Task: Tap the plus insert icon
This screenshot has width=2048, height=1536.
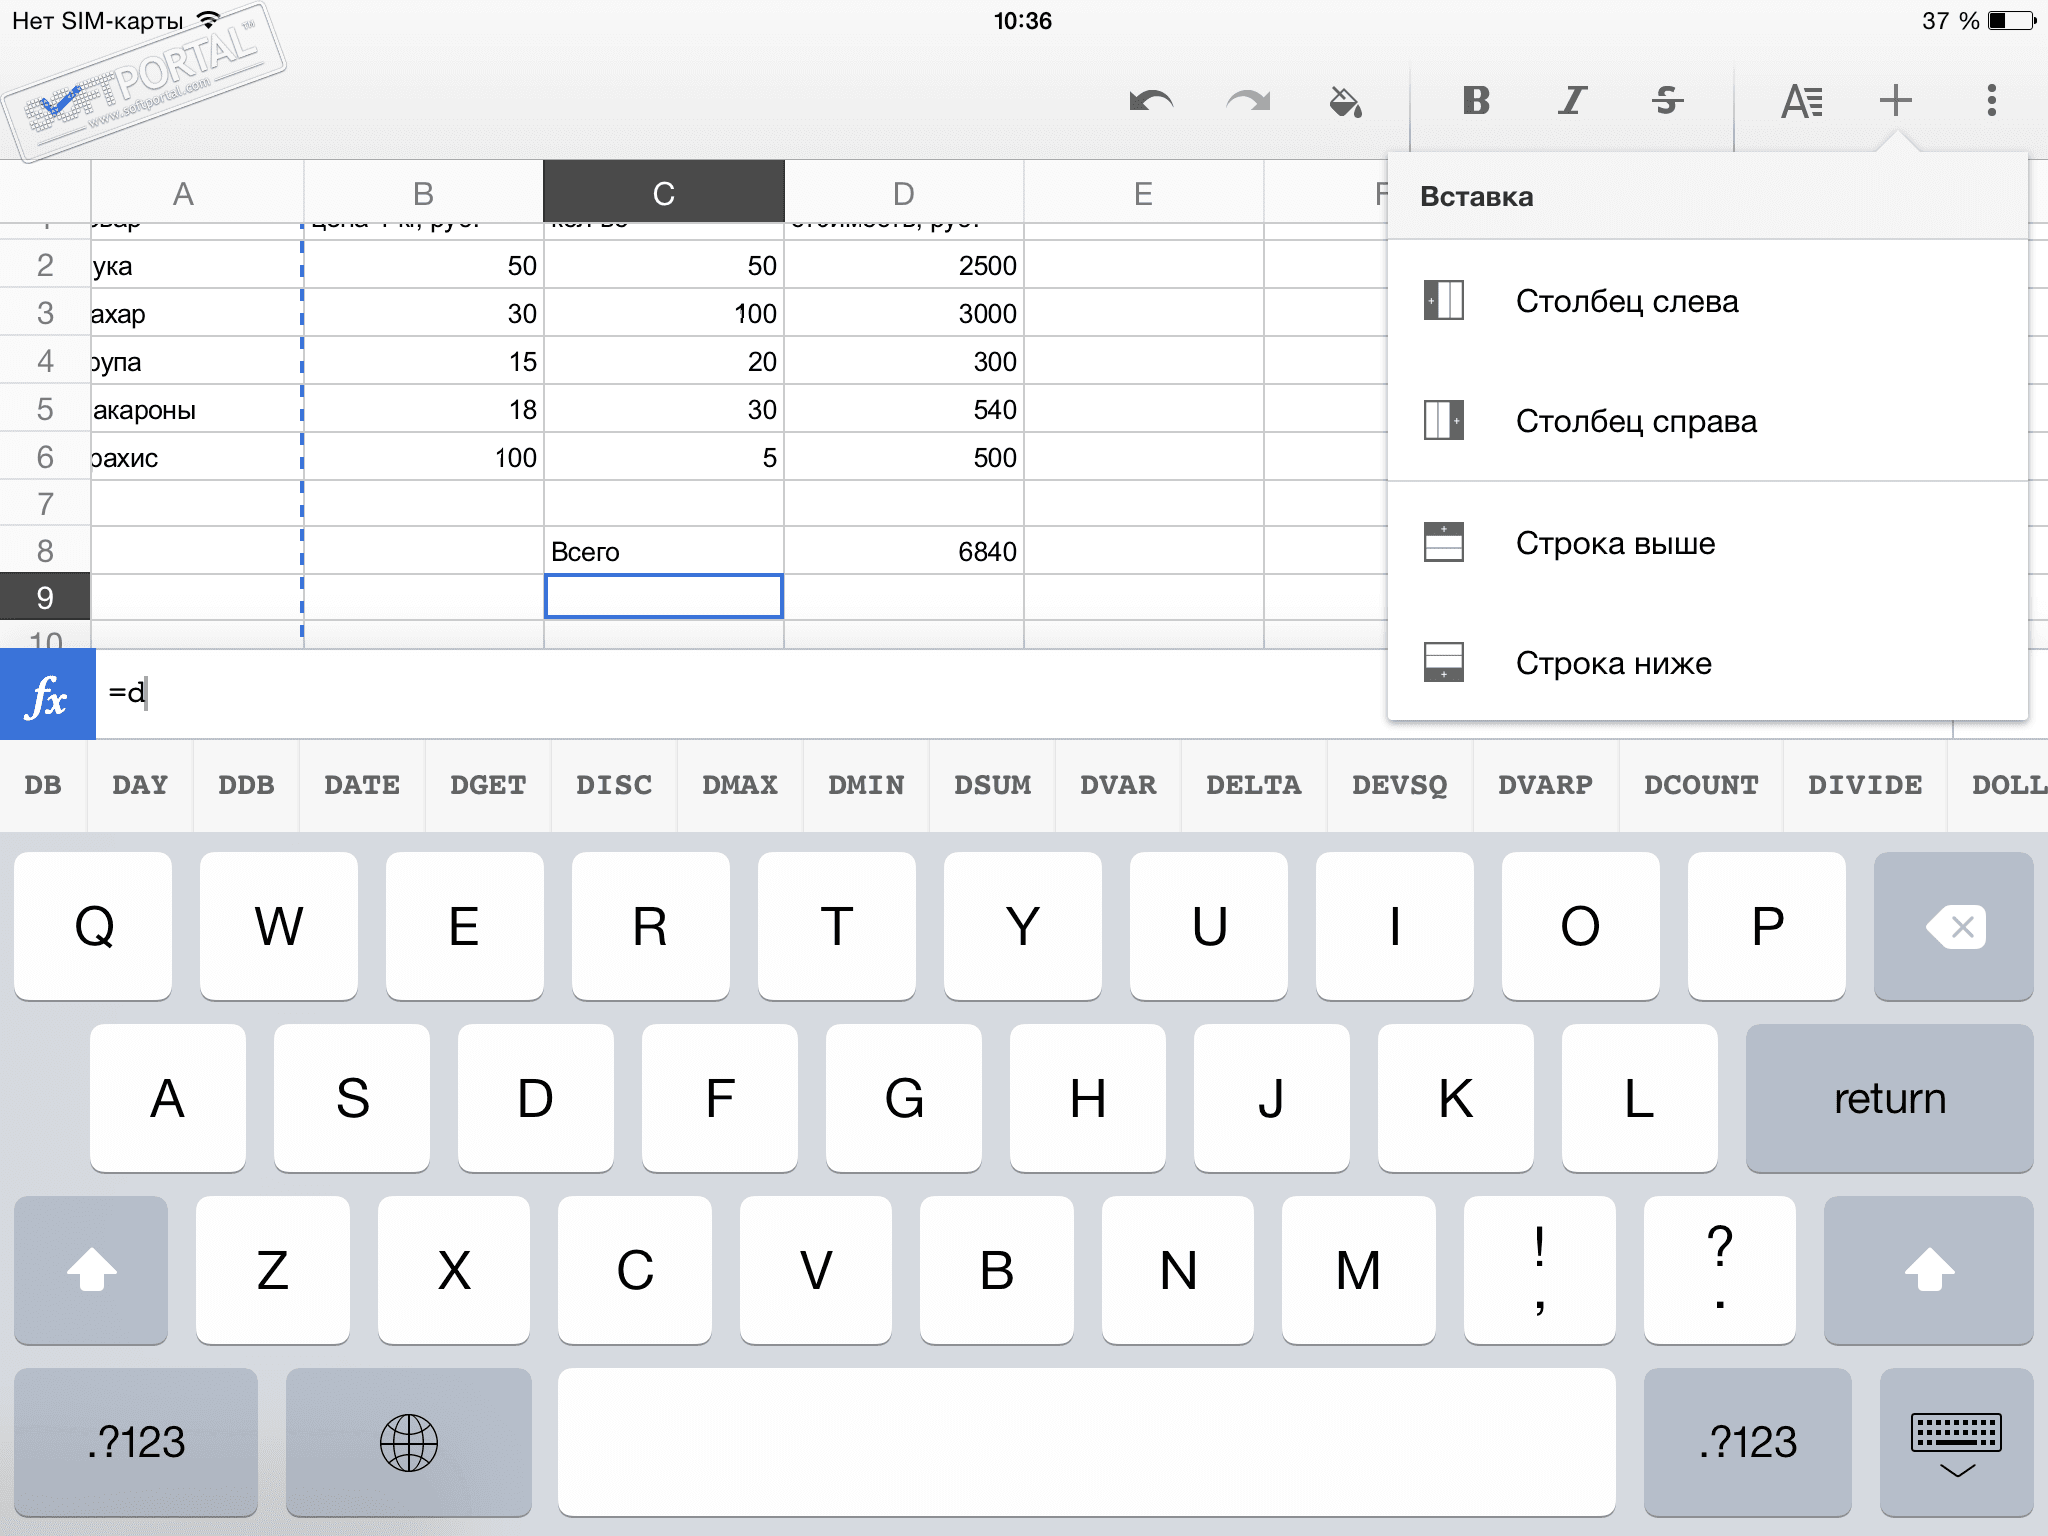Action: pyautogui.click(x=1895, y=101)
